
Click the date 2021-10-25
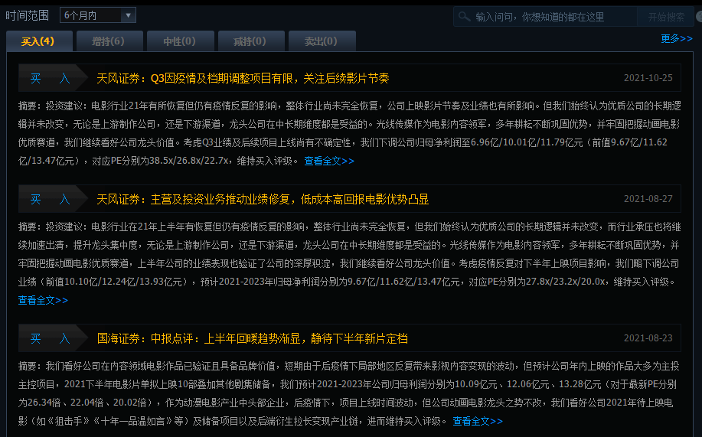pyautogui.click(x=648, y=78)
